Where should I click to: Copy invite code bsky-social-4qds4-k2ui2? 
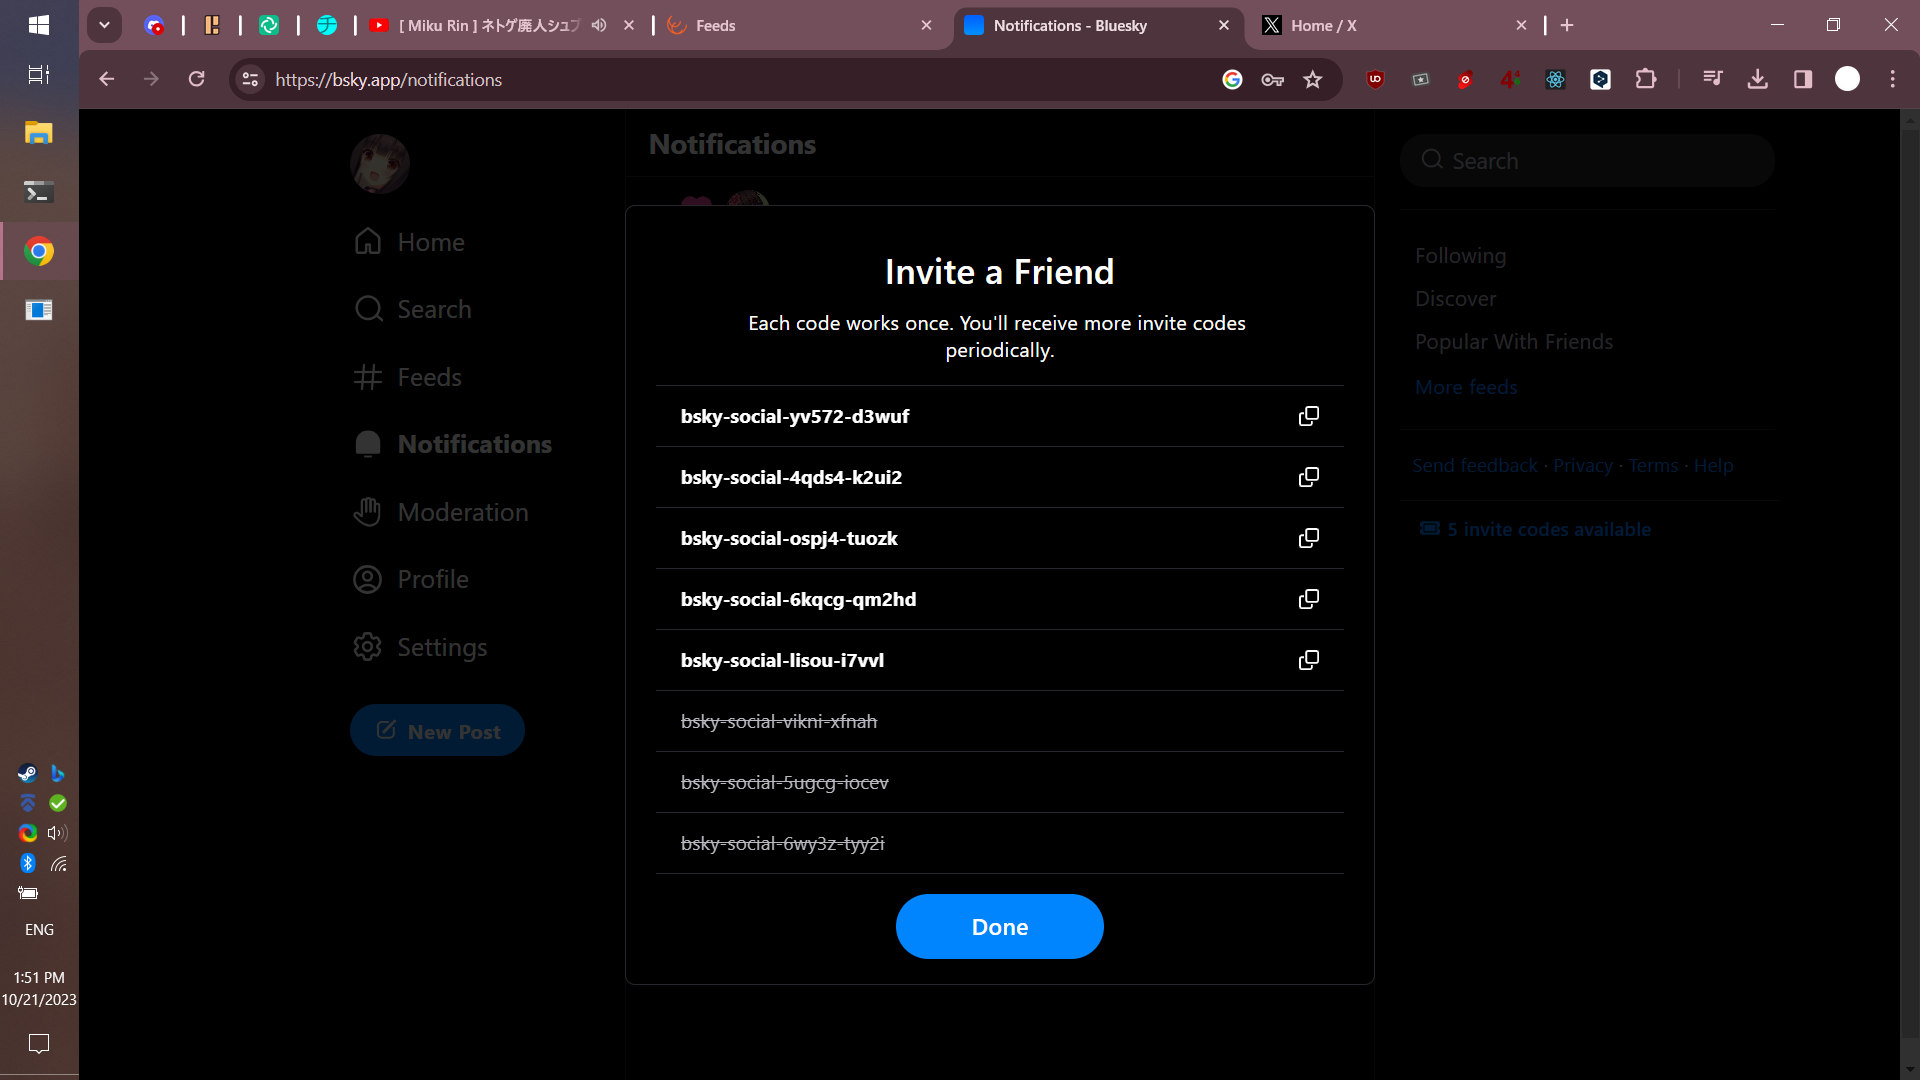point(1308,477)
